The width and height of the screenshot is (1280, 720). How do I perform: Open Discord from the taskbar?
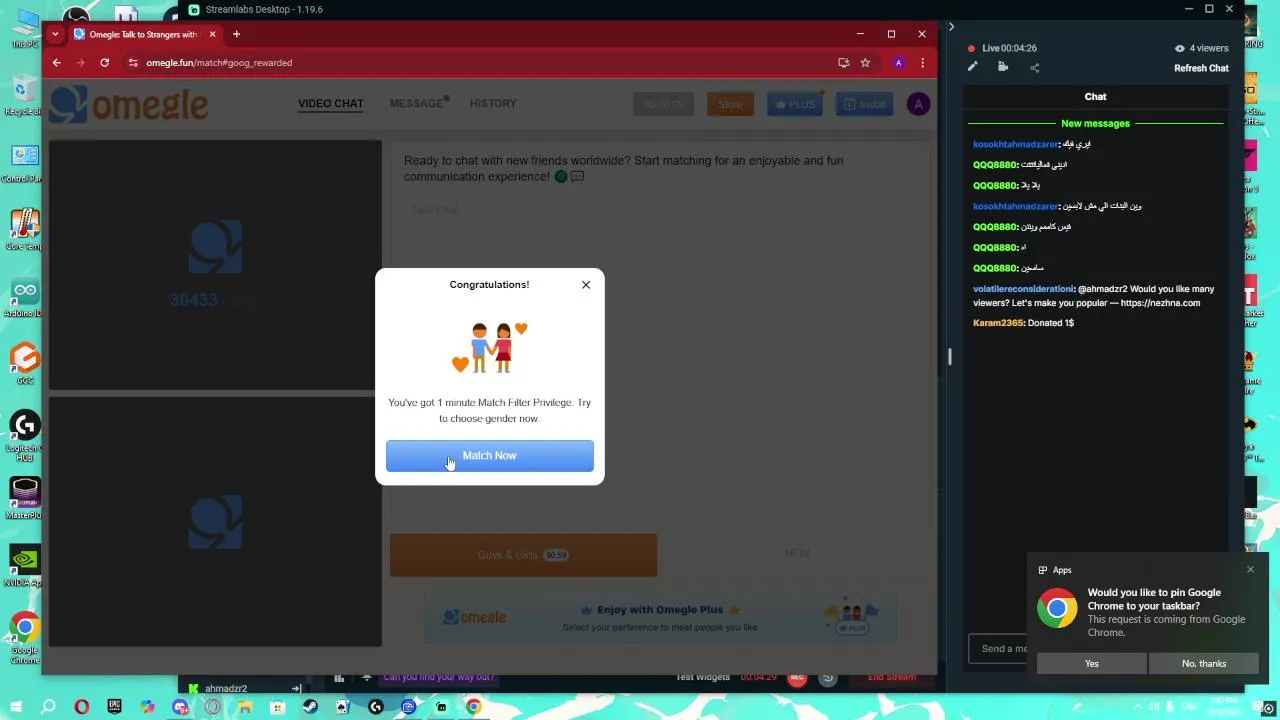(180, 707)
